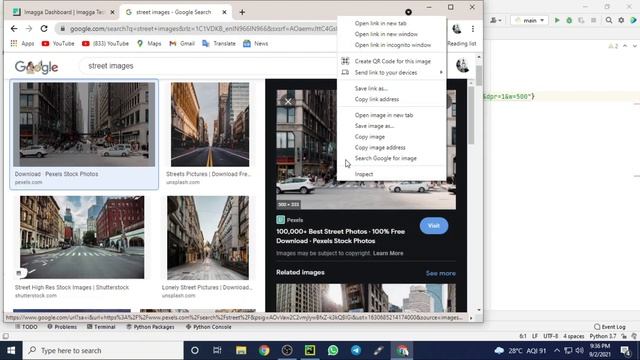Image resolution: width=640 pixels, height=360 pixels.
Task: Open the 100,000+ Best Street Photos title link
Action: click(x=340, y=236)
